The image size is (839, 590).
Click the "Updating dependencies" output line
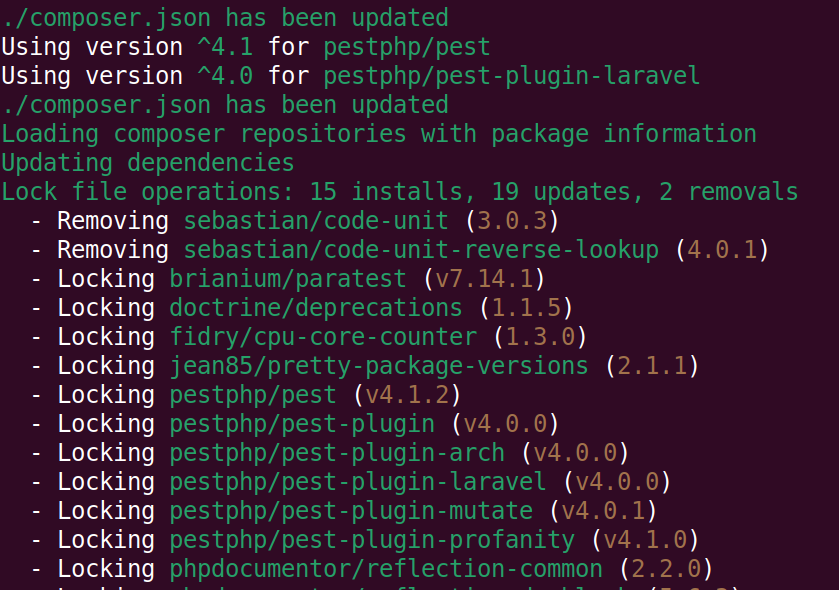(x=148, y=163)
